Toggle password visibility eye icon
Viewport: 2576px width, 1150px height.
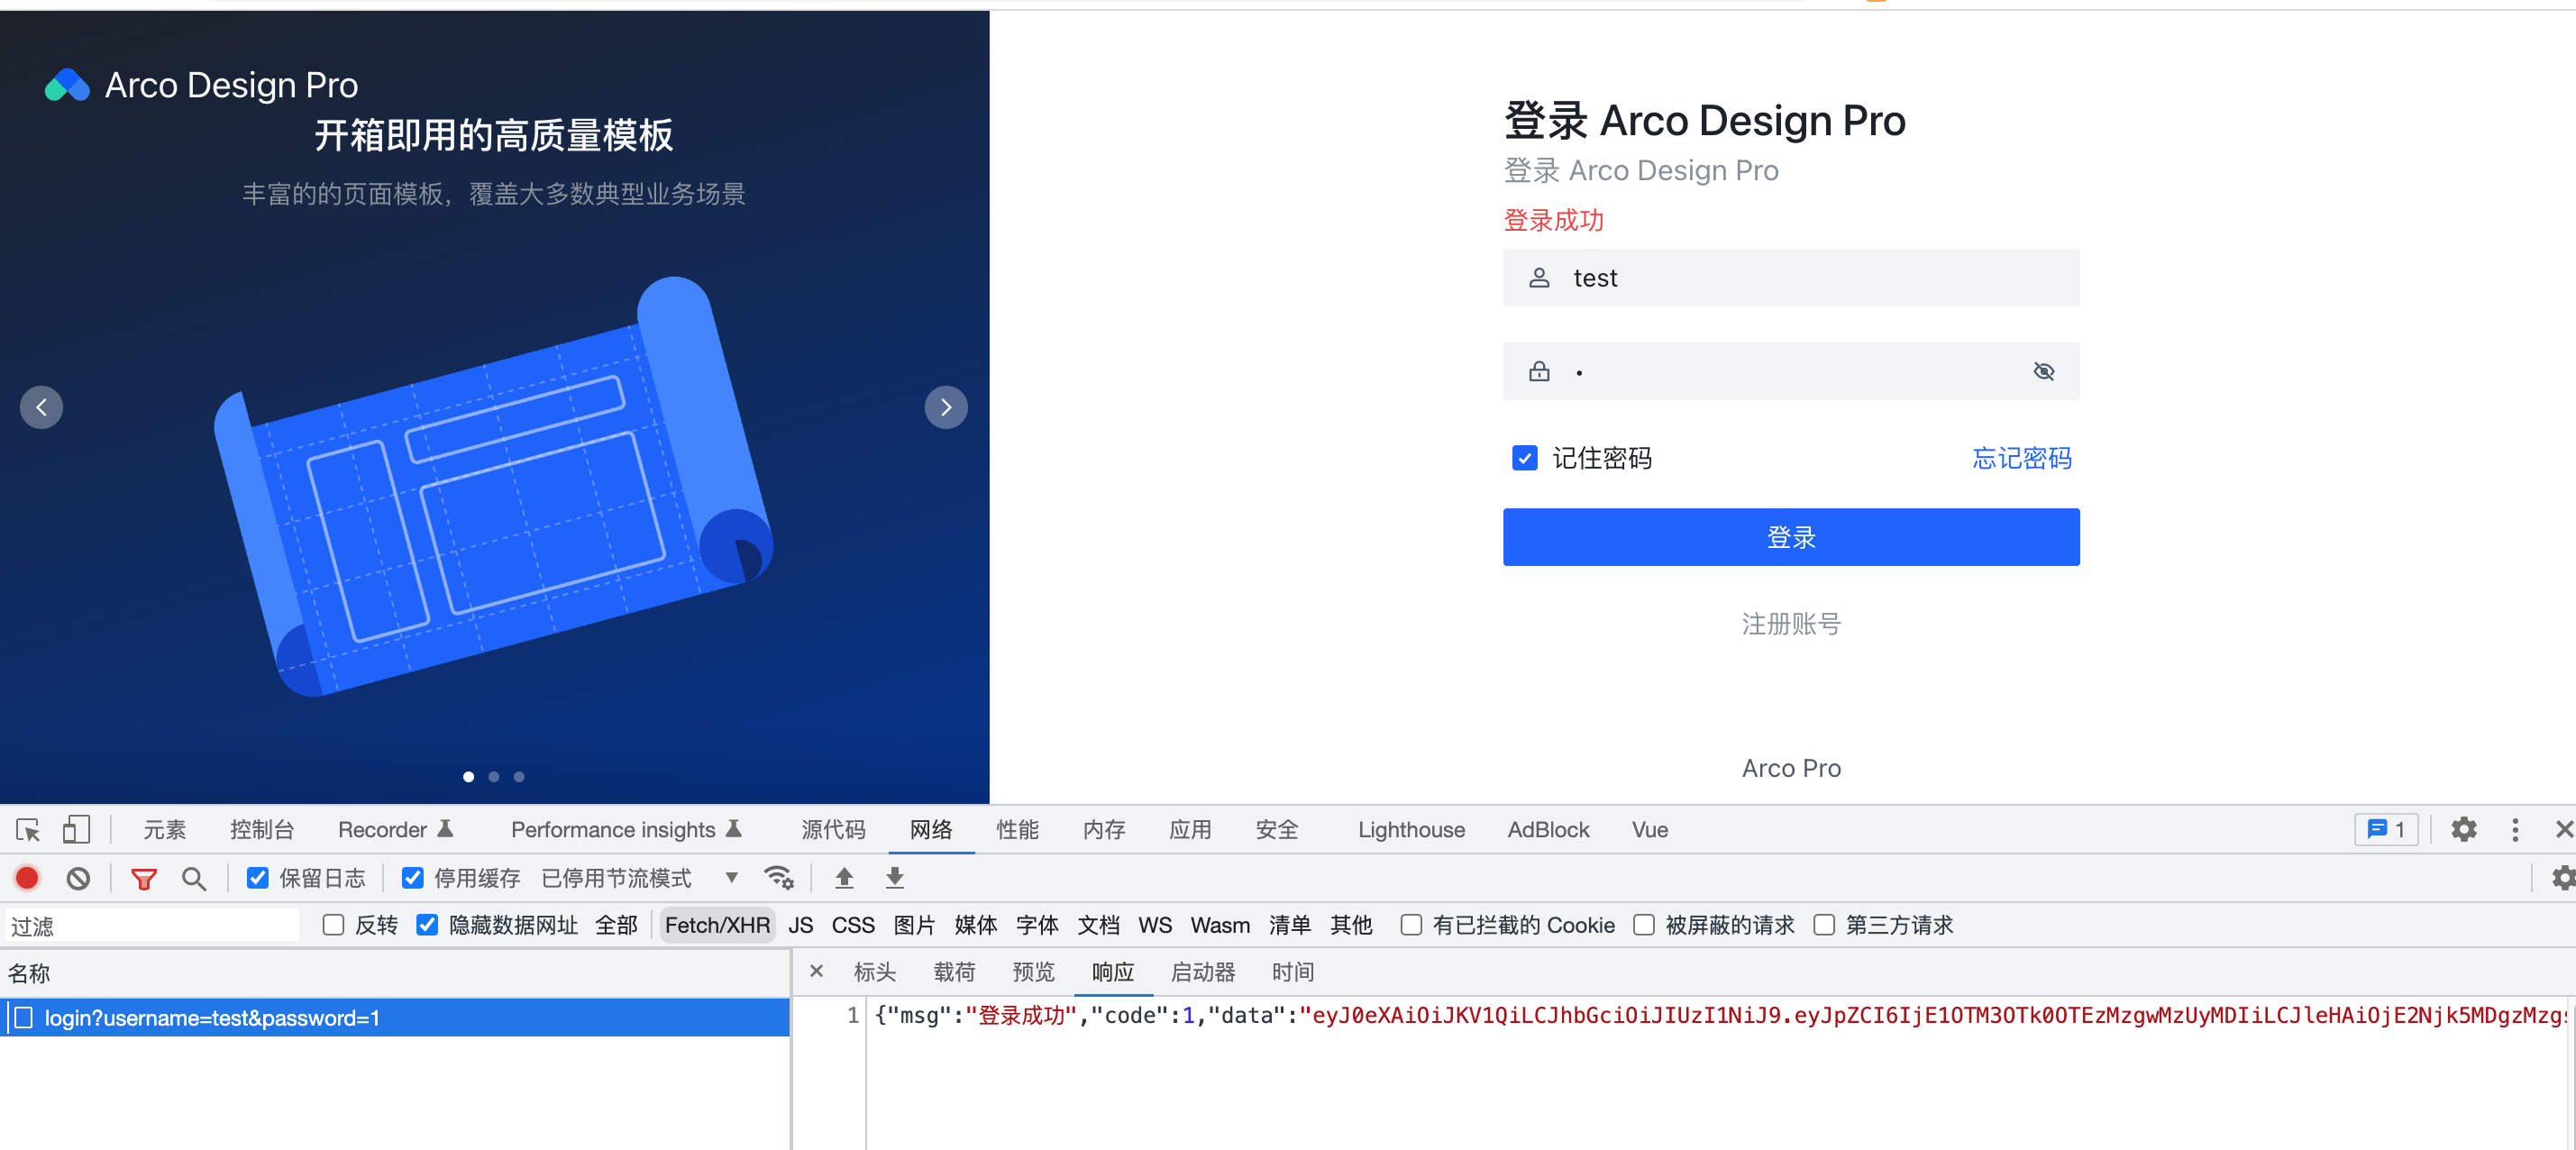(2044, 372)
